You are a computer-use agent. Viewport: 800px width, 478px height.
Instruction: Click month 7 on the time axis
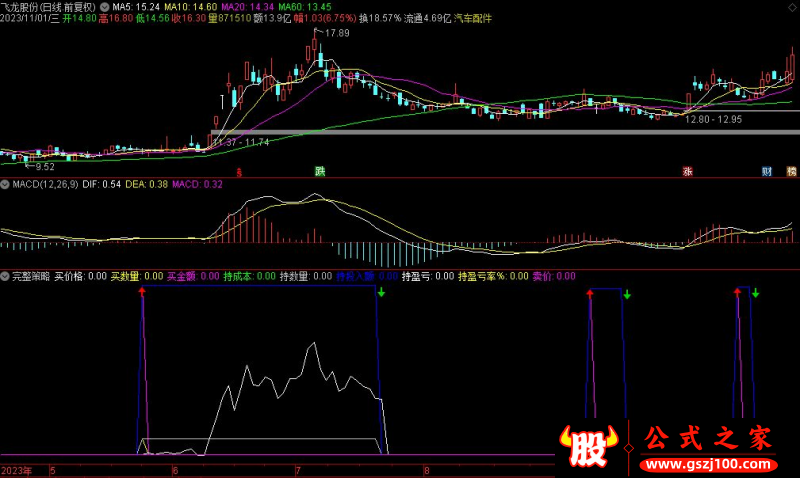point(297,469)
